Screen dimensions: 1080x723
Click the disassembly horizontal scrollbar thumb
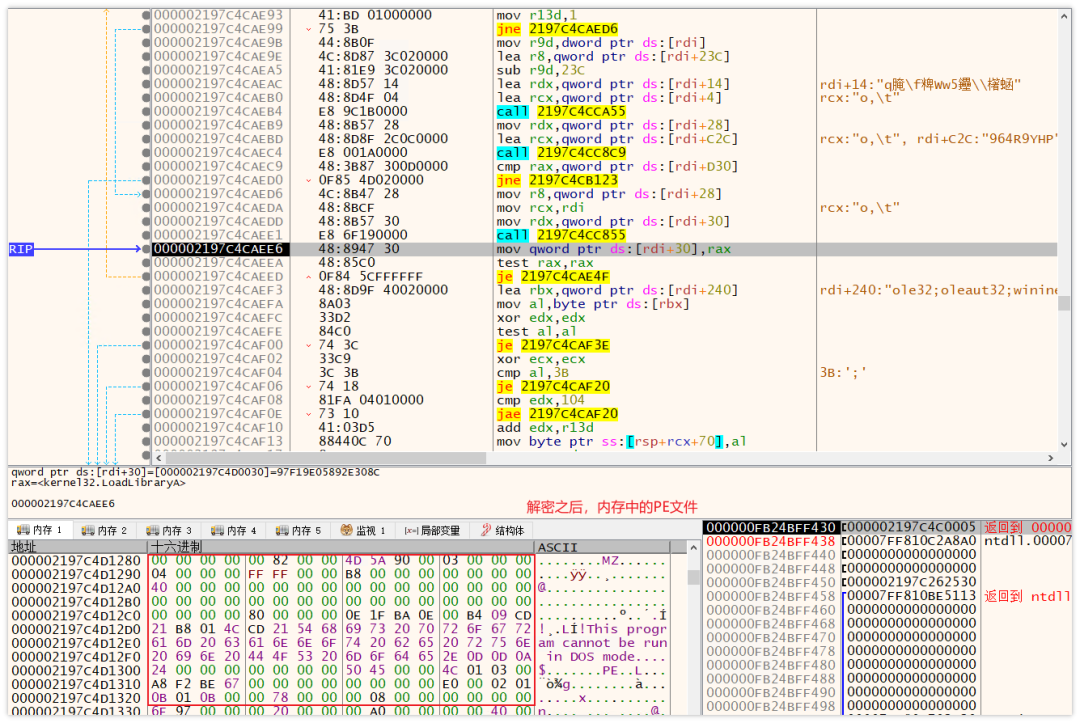(x=325, y=458)
